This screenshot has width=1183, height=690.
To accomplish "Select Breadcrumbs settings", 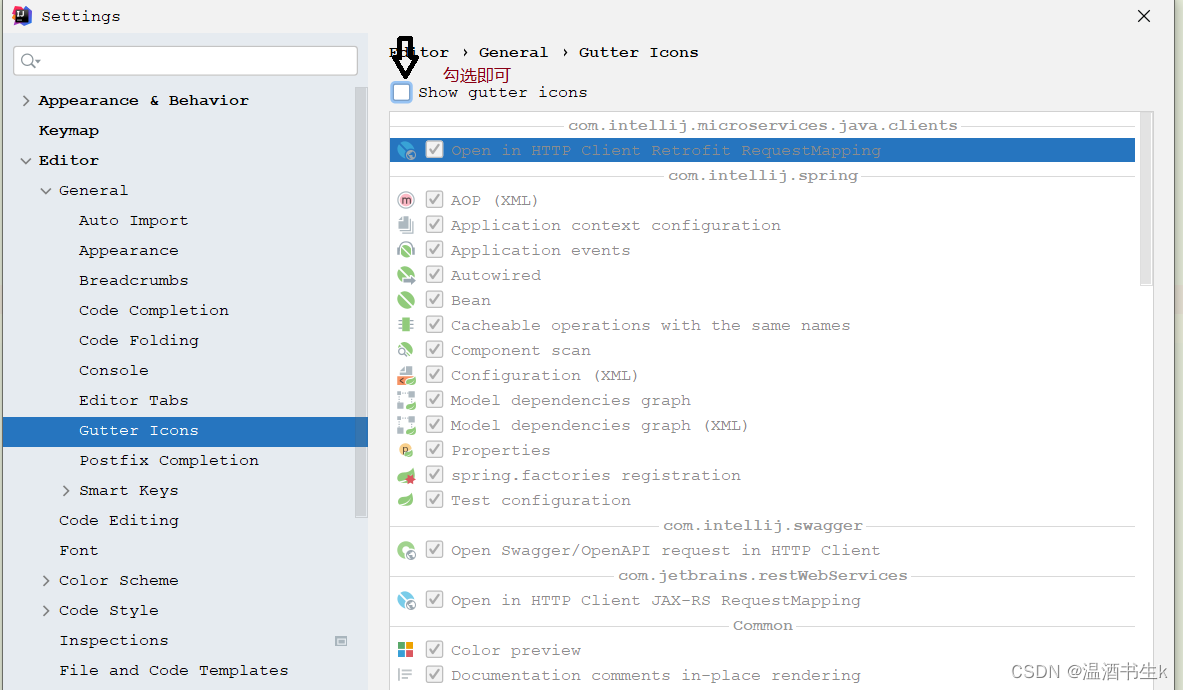I will pyautogui.click(x=134, y=281).
